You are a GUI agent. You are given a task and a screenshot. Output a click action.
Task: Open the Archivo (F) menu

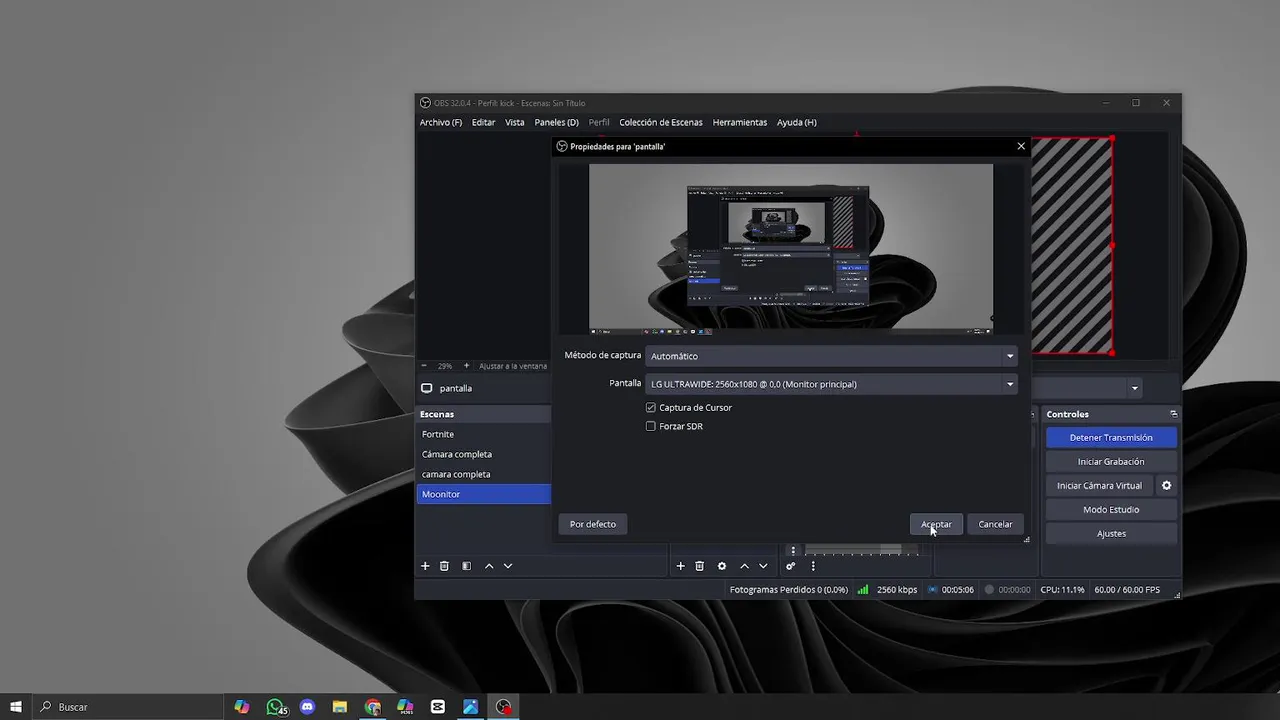click(x=441, y=122)
